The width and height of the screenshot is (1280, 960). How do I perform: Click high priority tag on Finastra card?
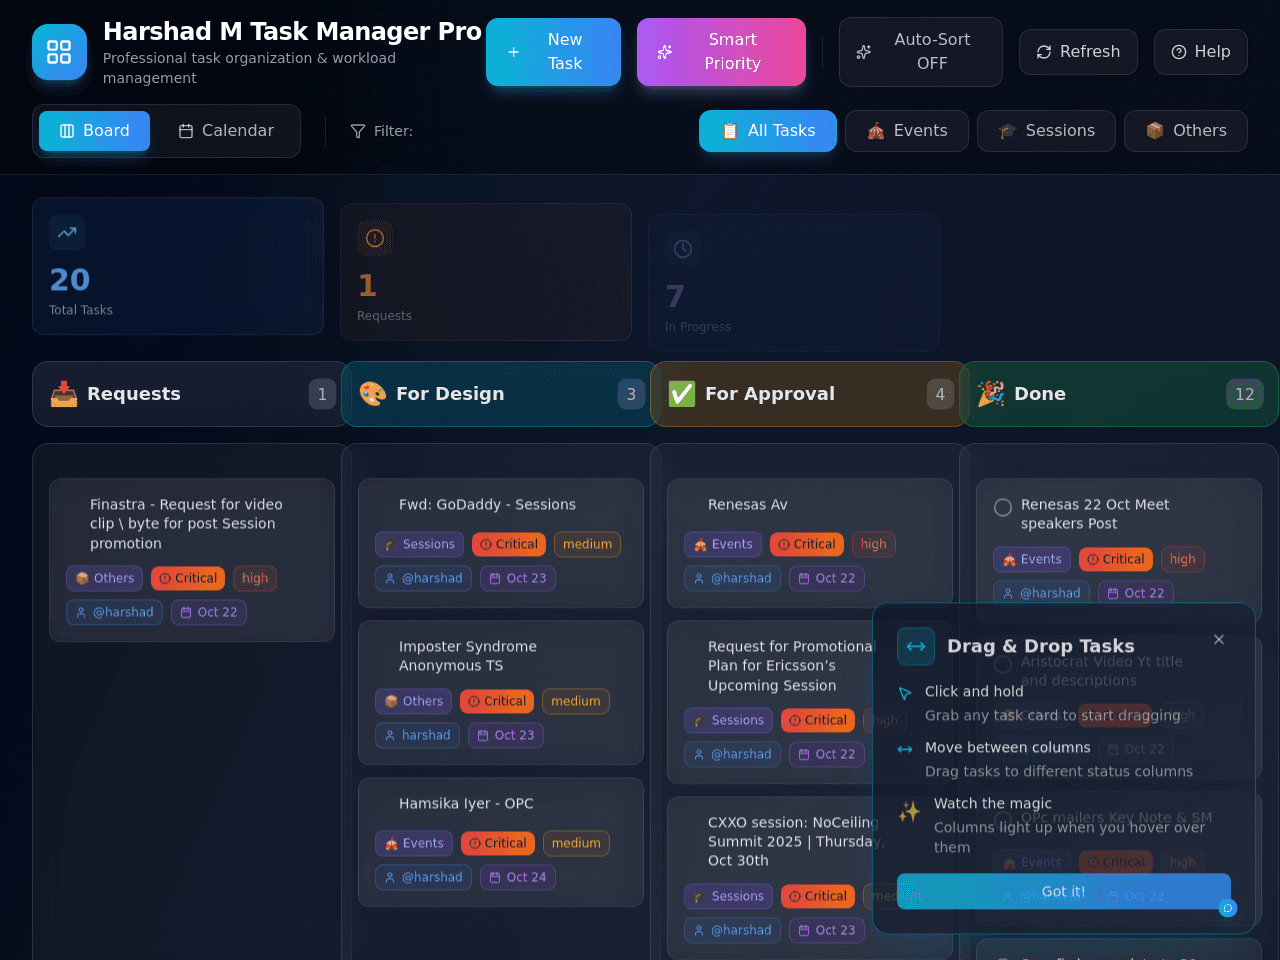[x=255, y=578]
